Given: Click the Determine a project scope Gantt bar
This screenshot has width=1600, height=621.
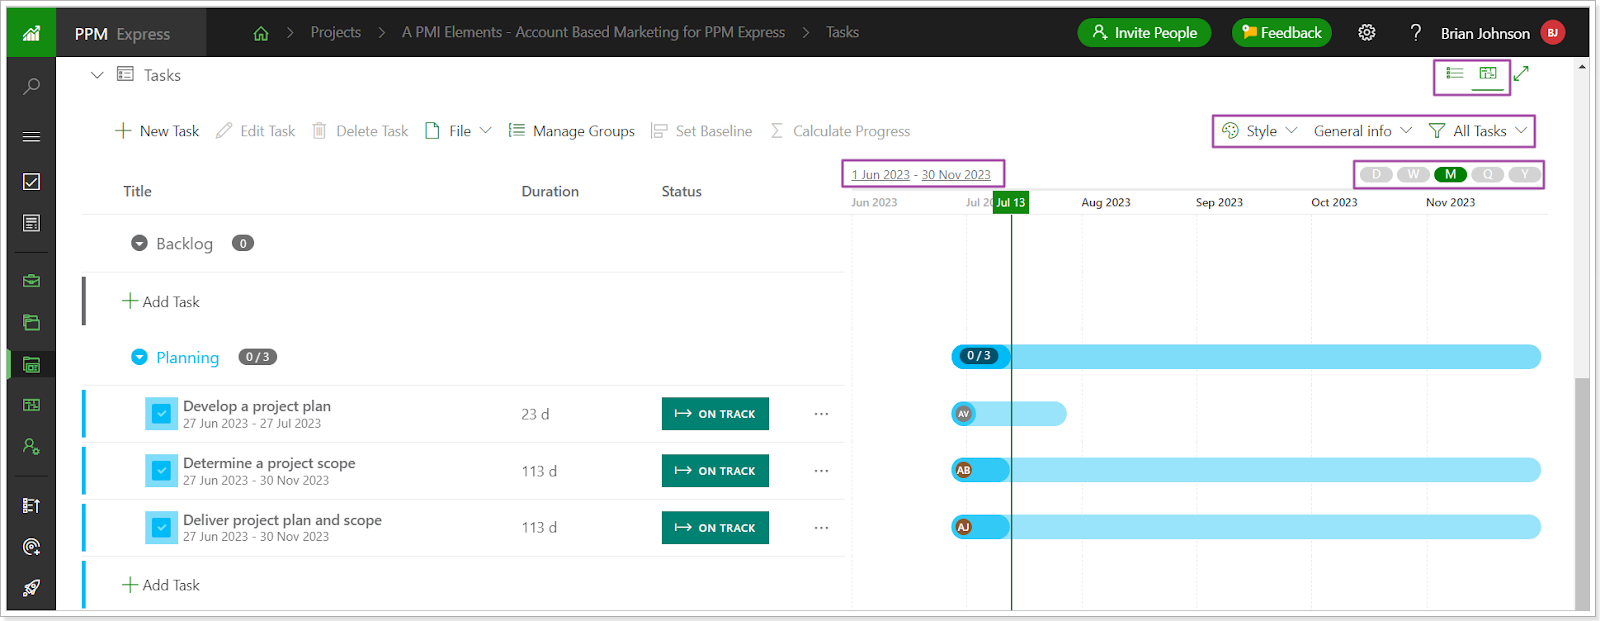Looking at the screenshot, I should (1246, 470).
